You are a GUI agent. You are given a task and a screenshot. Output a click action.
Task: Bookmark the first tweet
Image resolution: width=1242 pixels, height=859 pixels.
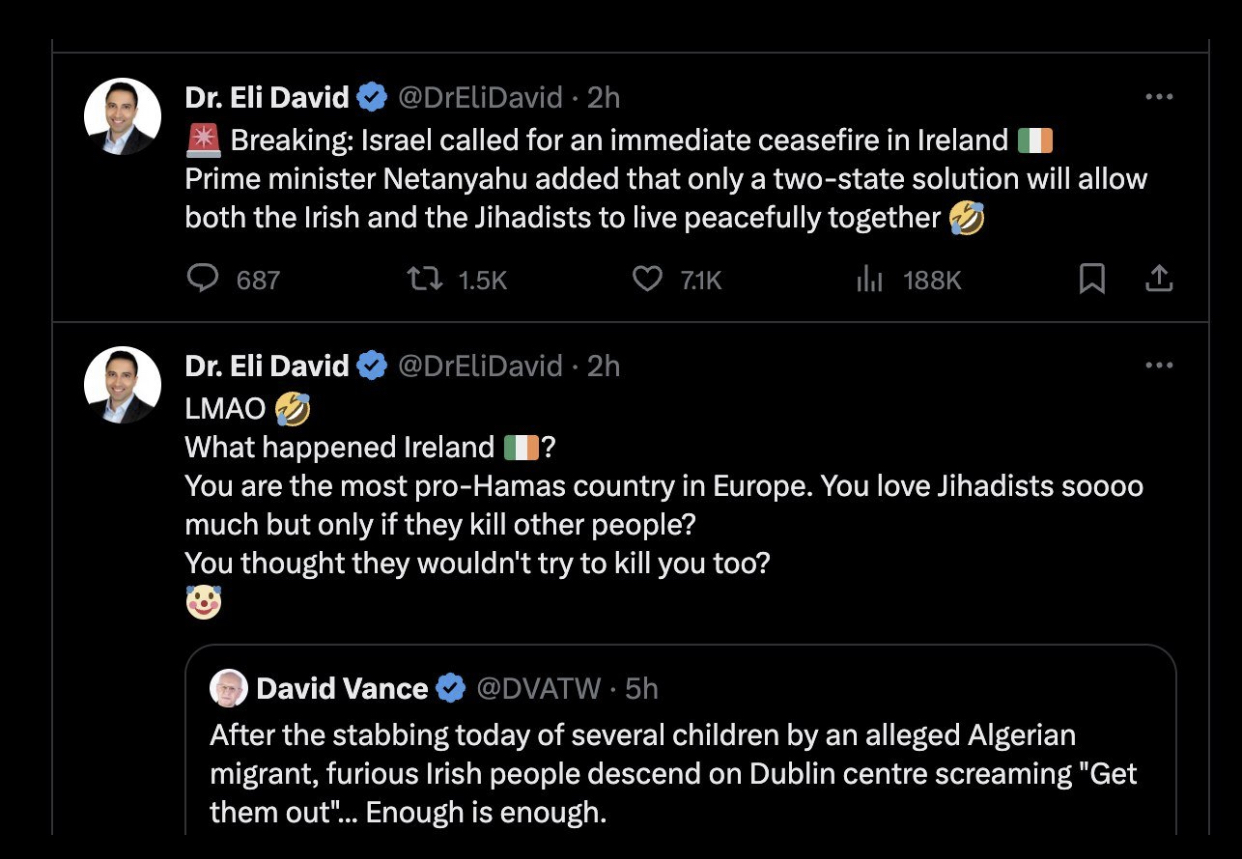coord(1092,279)
